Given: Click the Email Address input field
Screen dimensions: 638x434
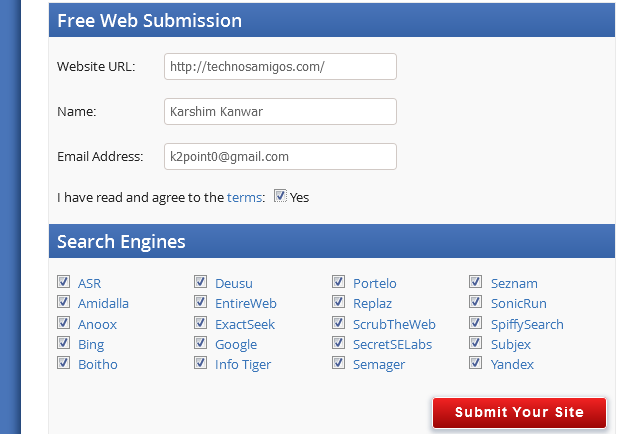Looking at the screenshot, I should 280,157.
